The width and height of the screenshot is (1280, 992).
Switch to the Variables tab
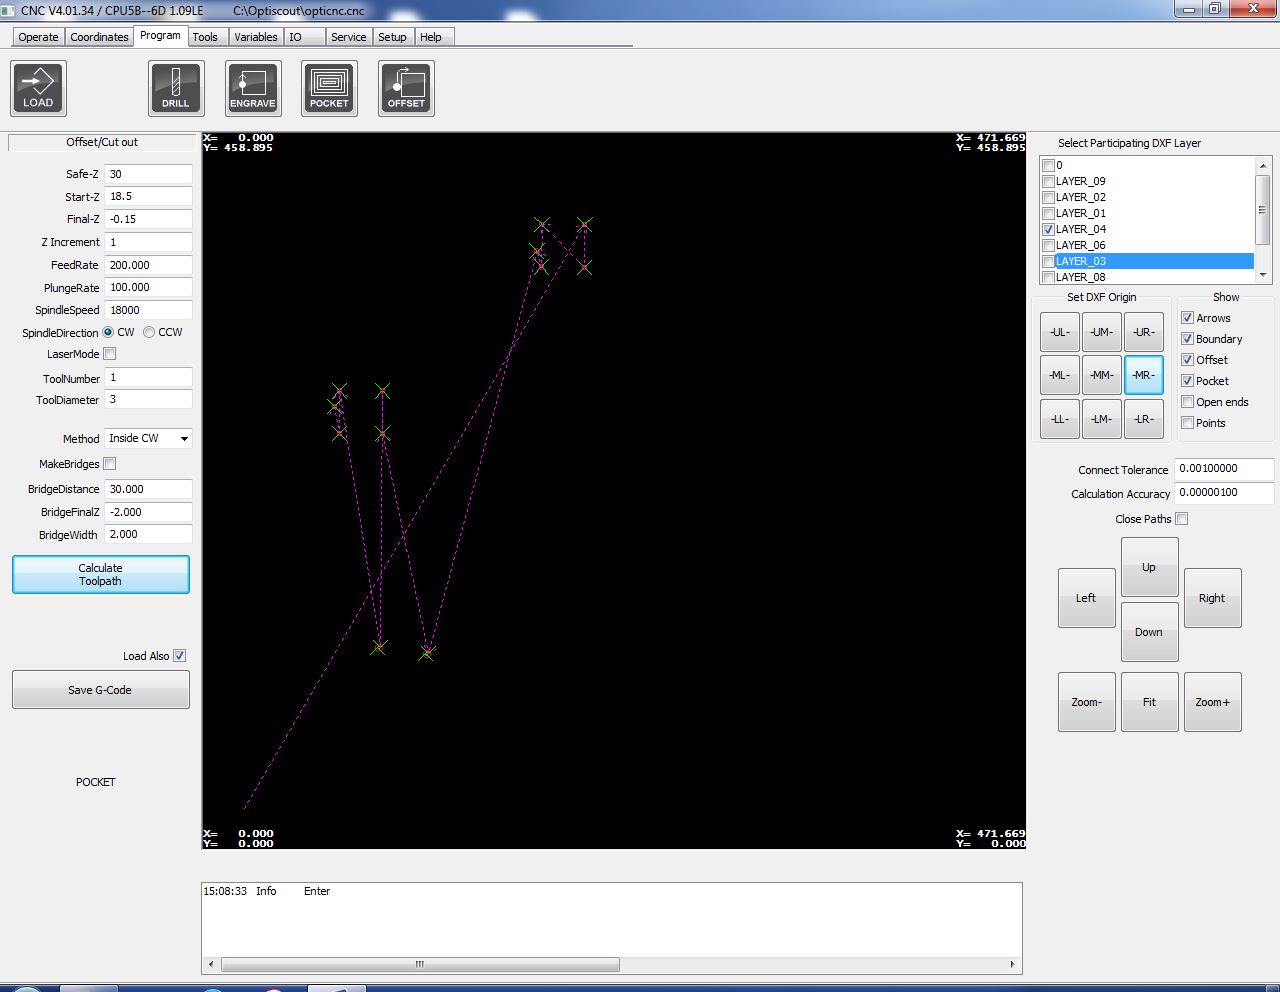coord(256,37)
